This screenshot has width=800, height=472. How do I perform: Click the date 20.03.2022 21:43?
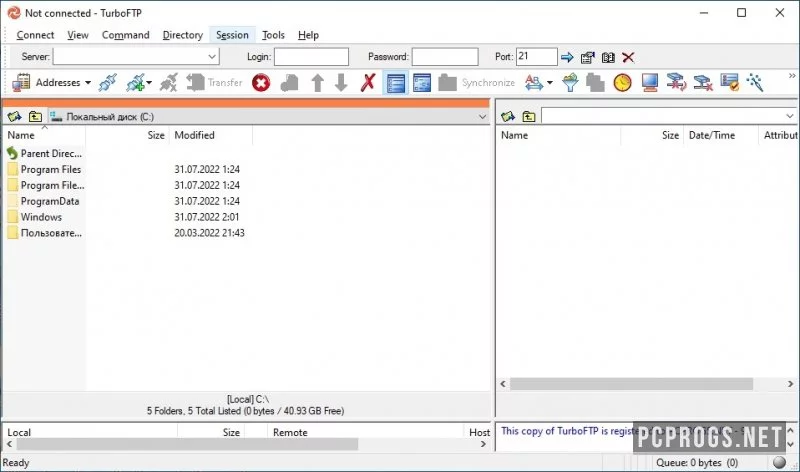point(209,233)
